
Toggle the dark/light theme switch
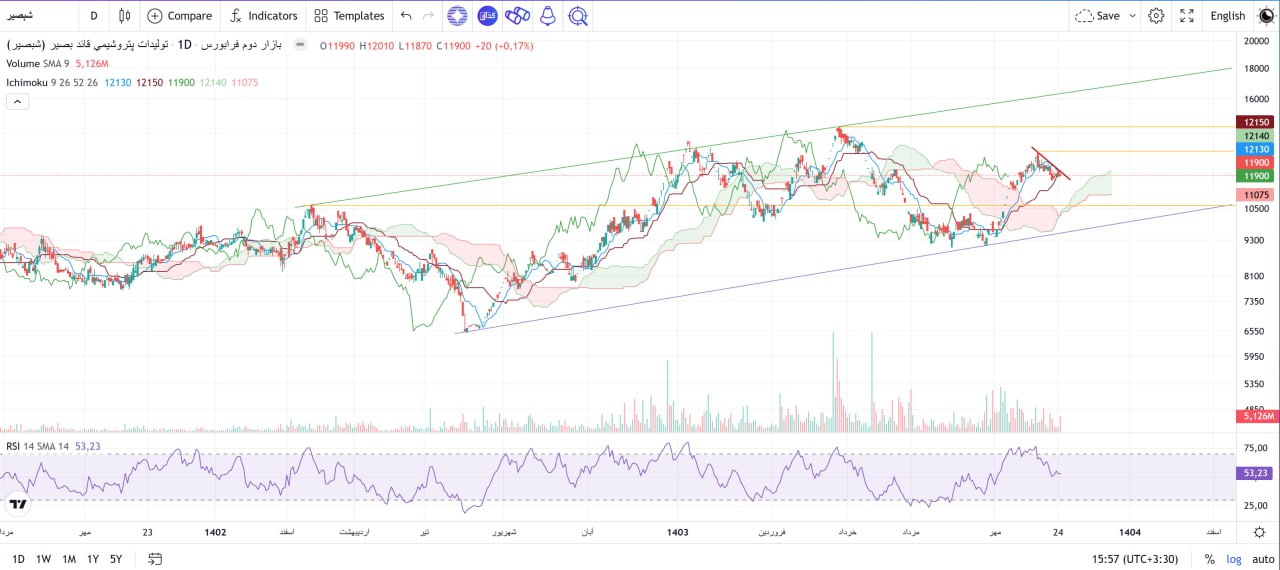(1266, 15)
